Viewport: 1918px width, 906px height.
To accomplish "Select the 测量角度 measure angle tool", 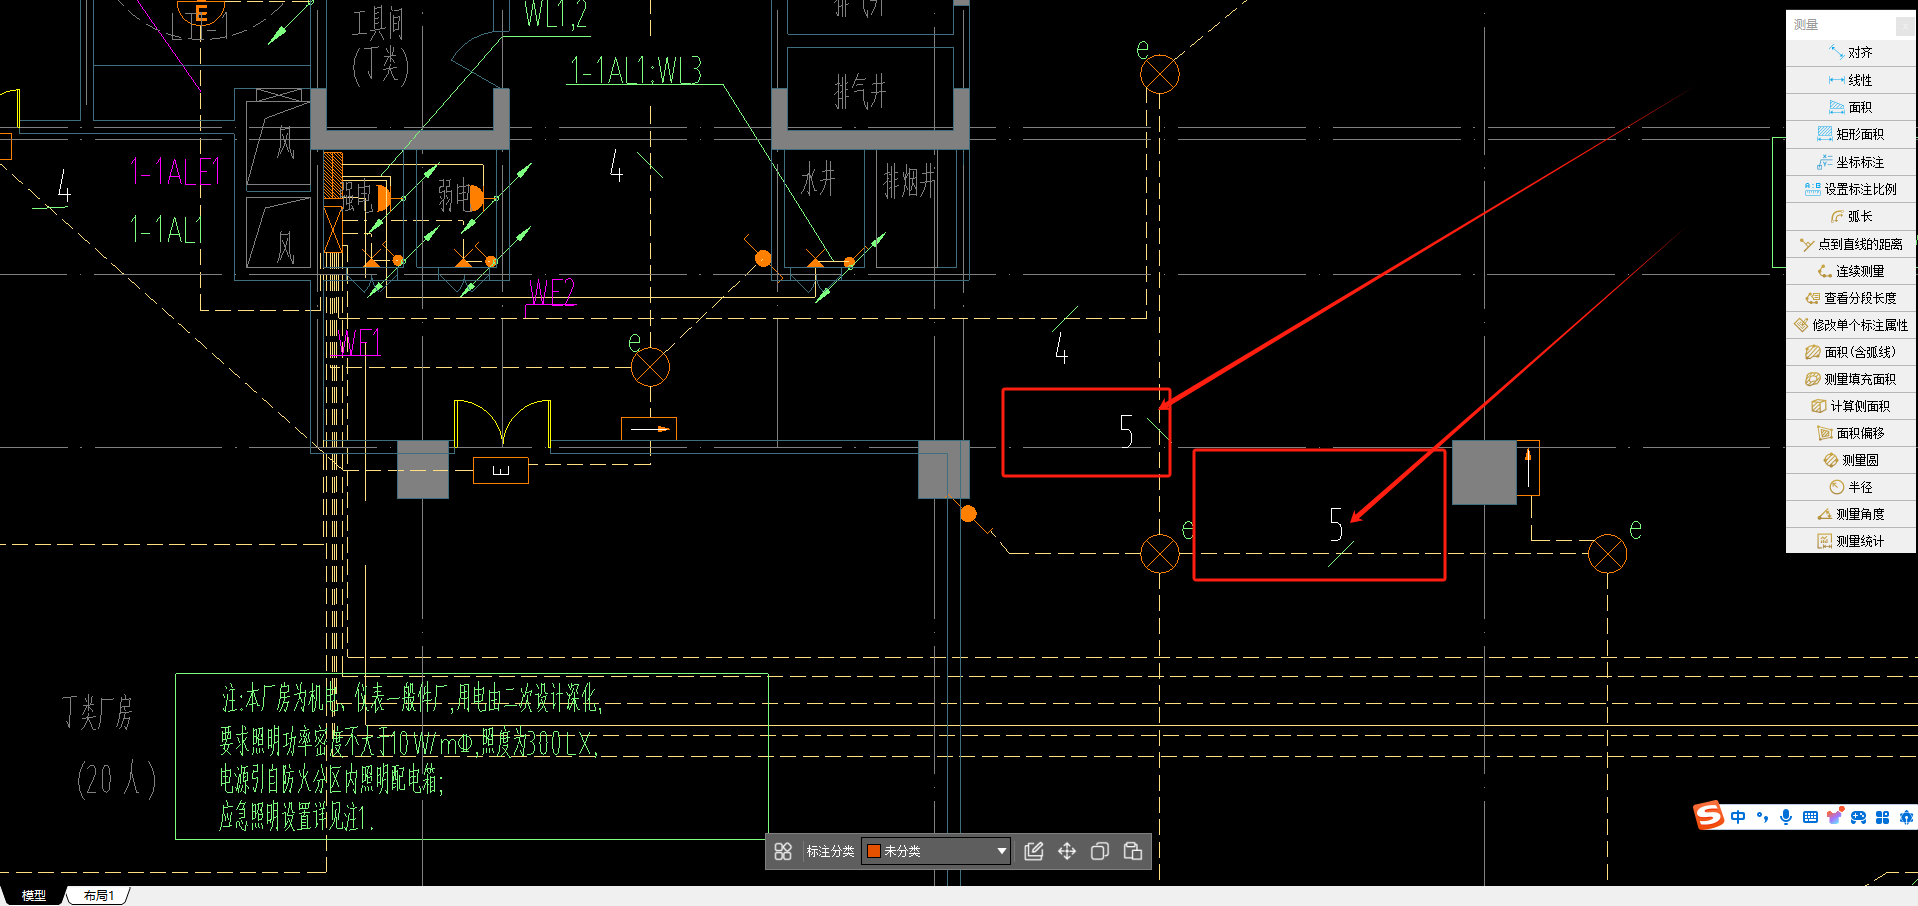I will [x=1850, y=514].
